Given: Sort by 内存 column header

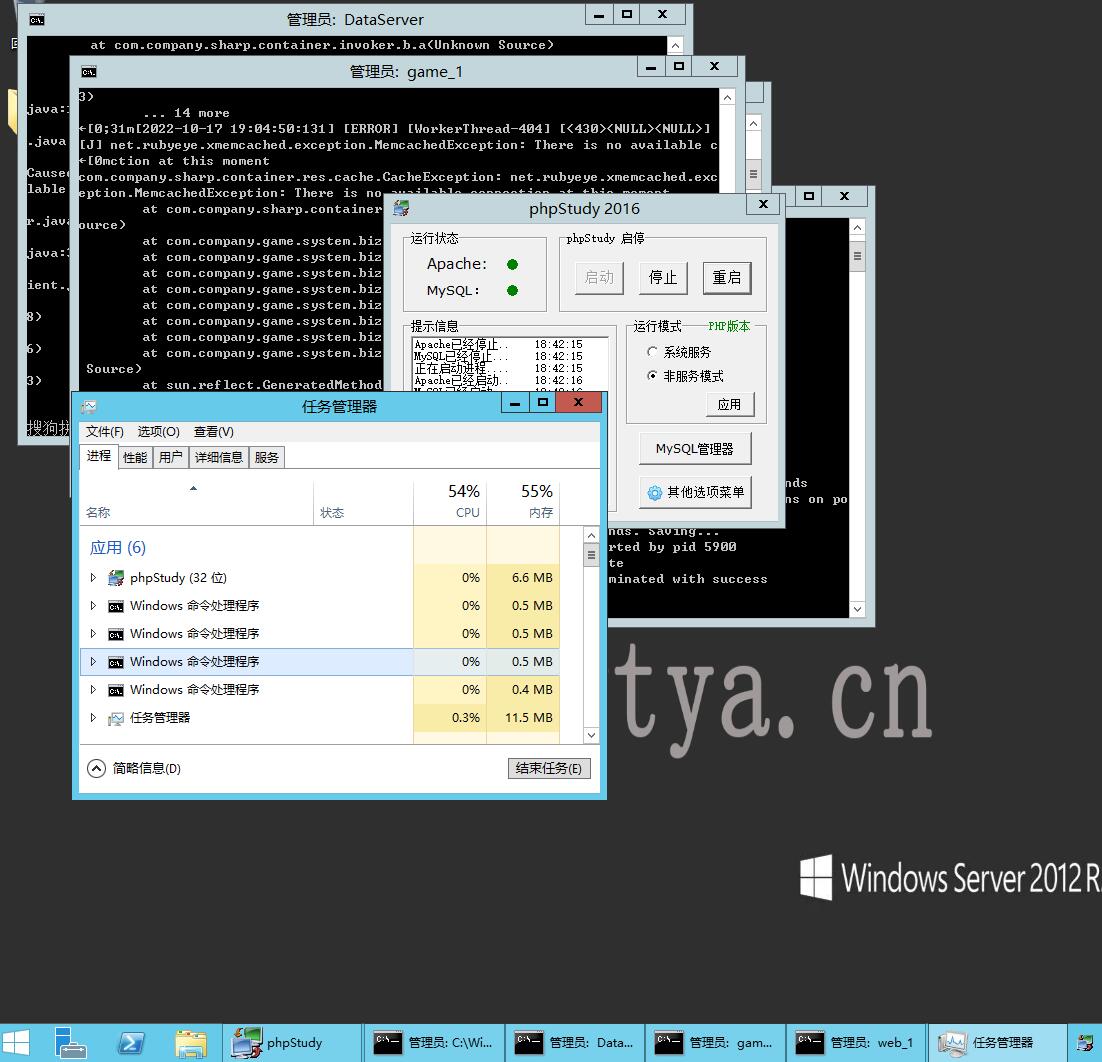Looking at the screenshot, I should [x=523, y=501].
